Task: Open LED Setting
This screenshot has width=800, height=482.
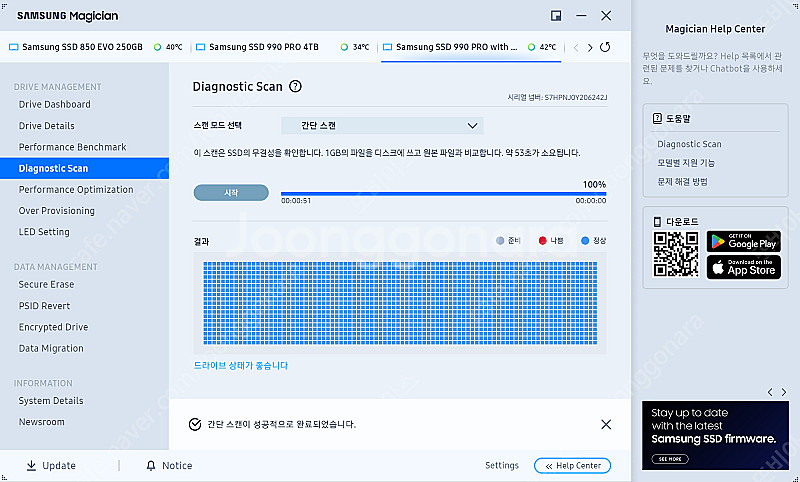Action: coord(44,232)
